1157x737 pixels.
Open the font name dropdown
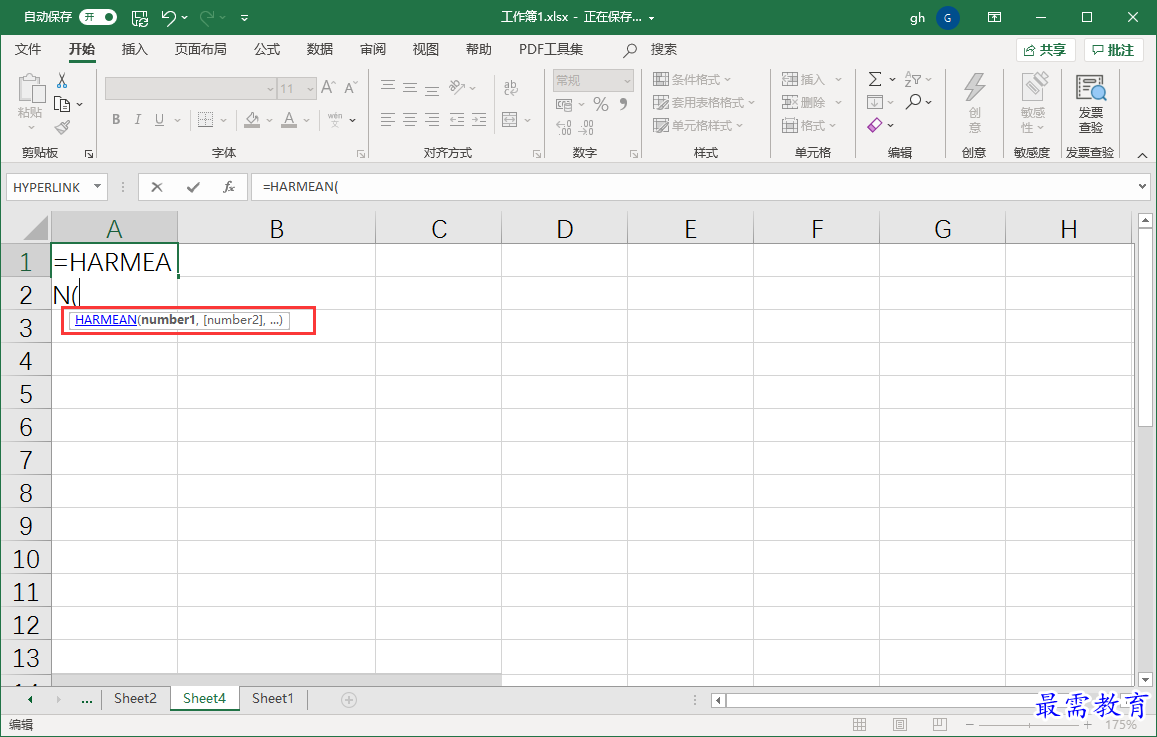(269, 89)
